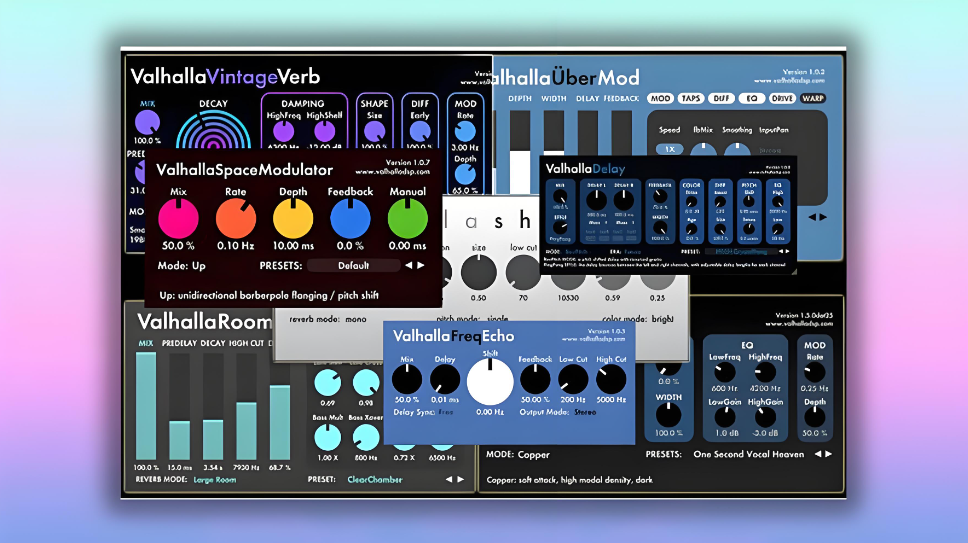Click the blue Feedback knob in SpaceModulator
The width and height of the screenshot is (968, 543).
[350, 219]
